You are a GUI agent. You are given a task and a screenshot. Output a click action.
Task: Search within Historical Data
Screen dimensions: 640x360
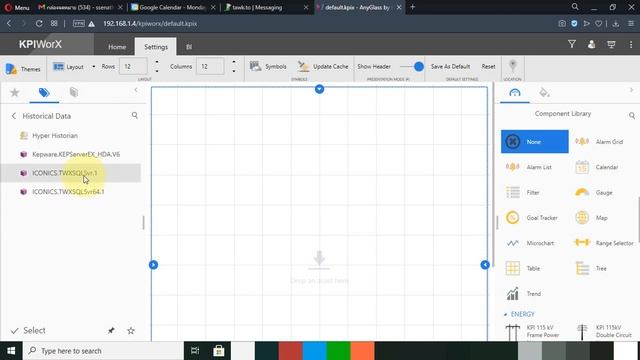pos(135,116)
